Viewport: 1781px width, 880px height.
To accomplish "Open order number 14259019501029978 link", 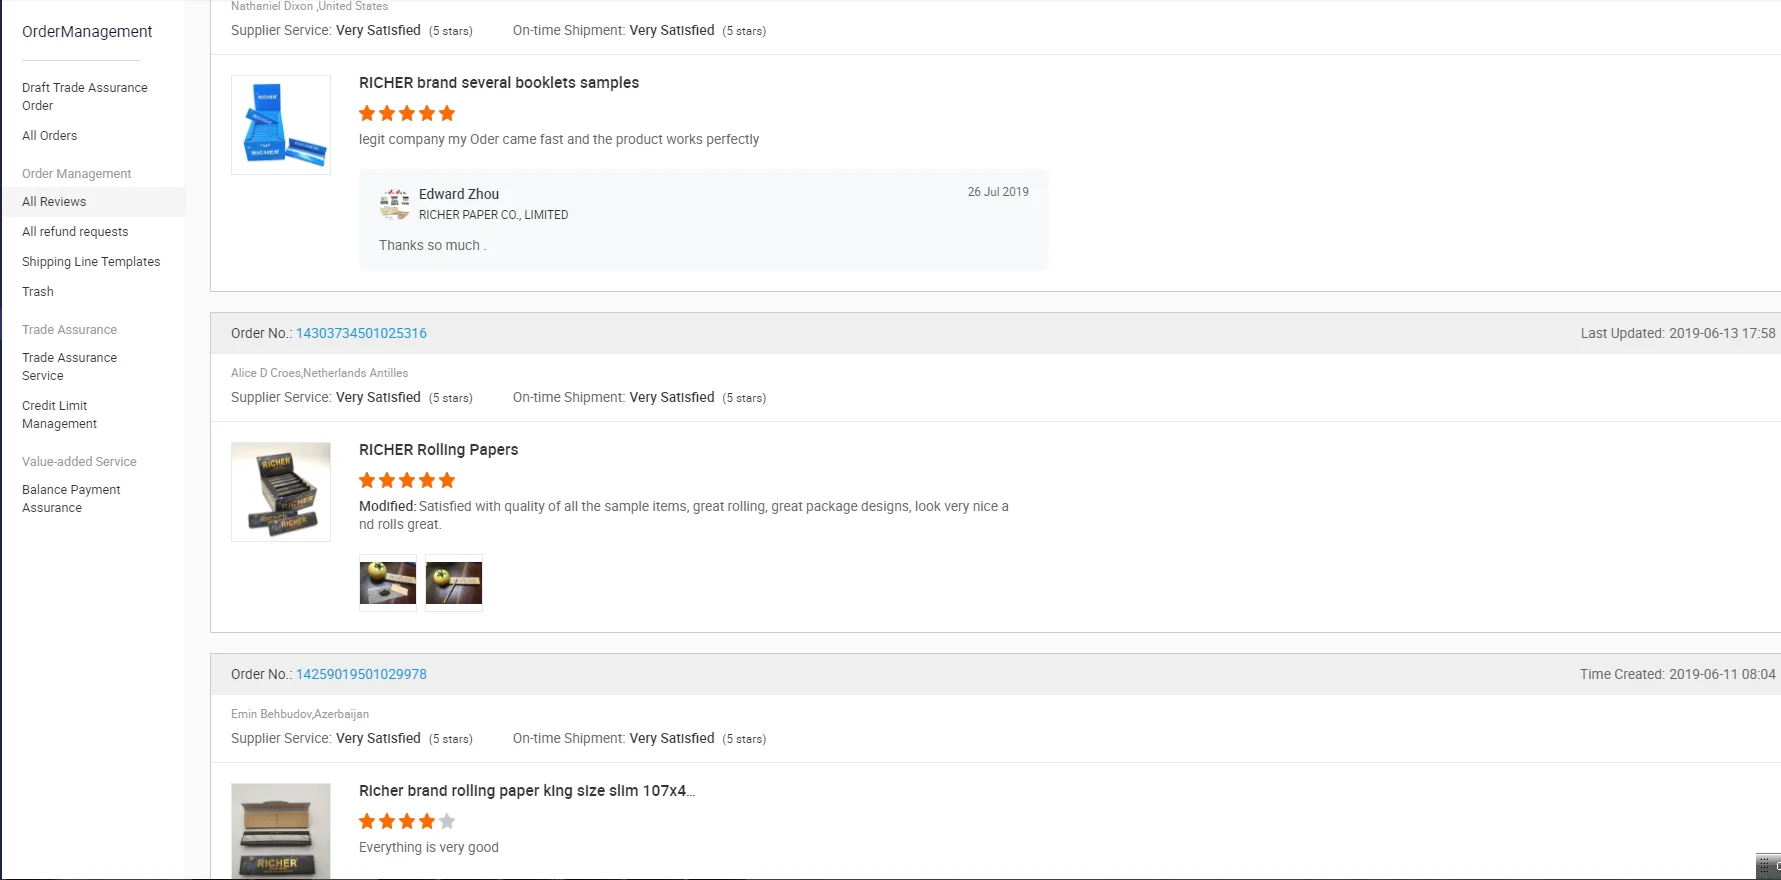I will point(361,674).
